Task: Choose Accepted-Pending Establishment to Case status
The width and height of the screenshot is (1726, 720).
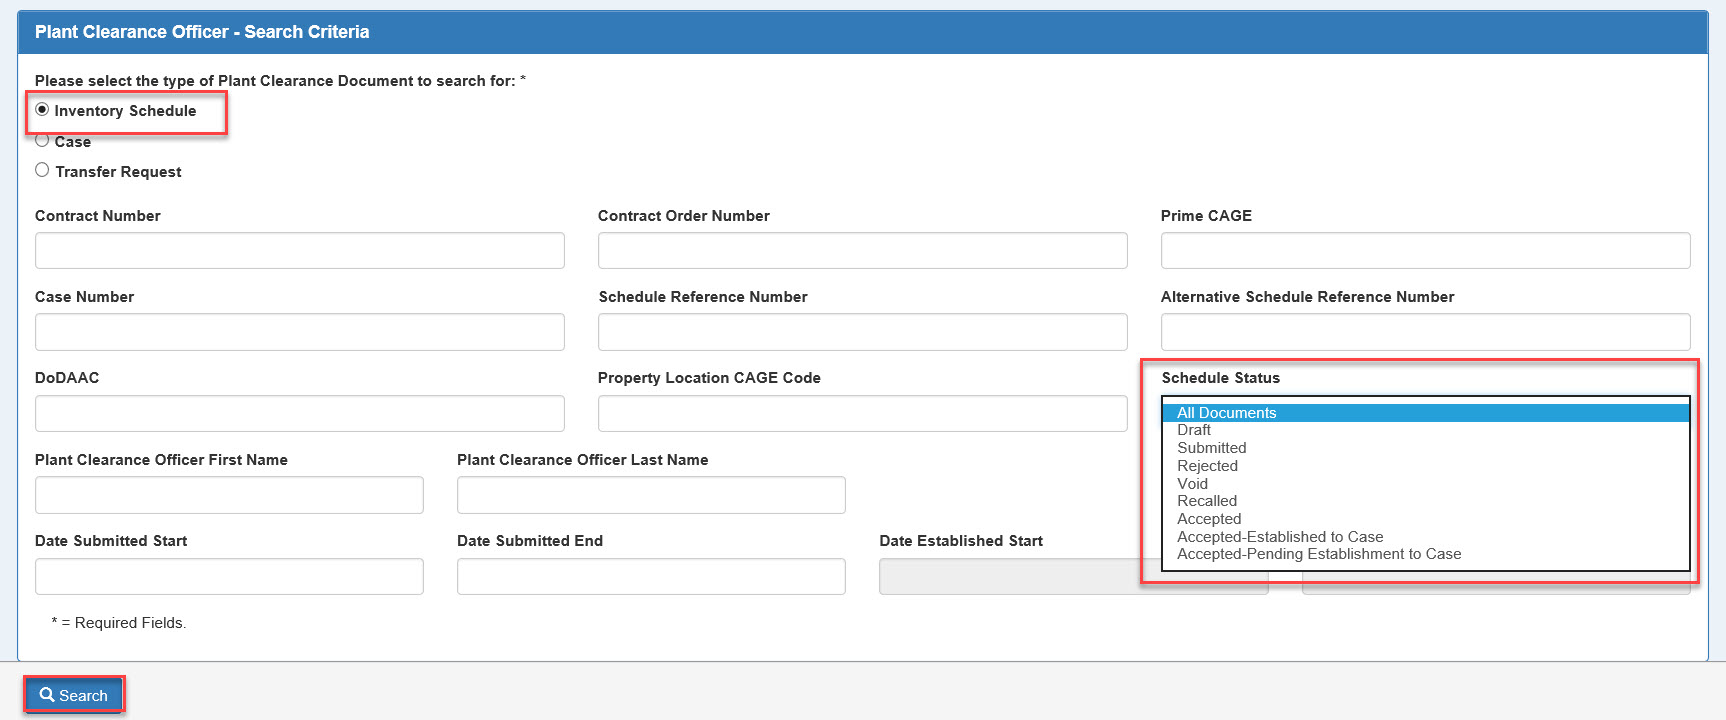Action: (x=1425, y=554)
